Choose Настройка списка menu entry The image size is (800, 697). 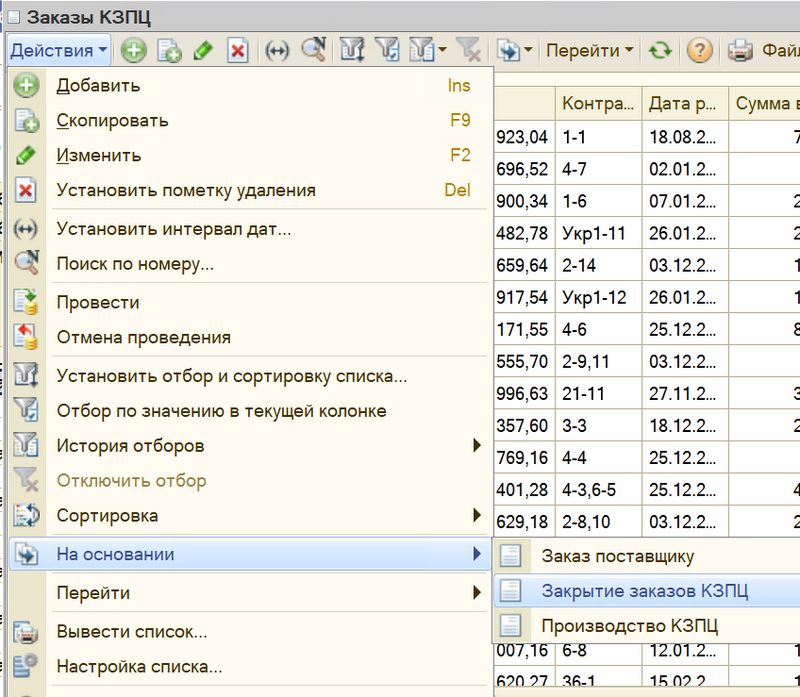(249, 666)
